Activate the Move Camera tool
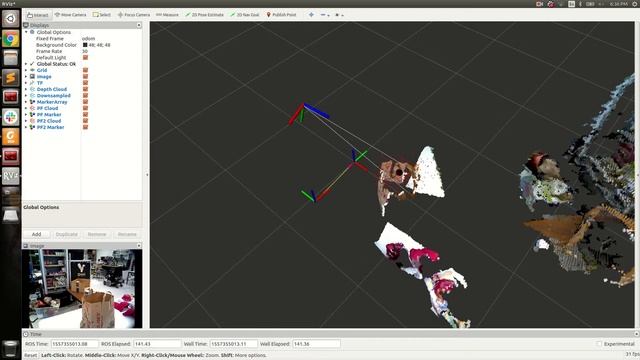Image resolution: width=640 pixels, height=360 pixels. tap(71, 15)
